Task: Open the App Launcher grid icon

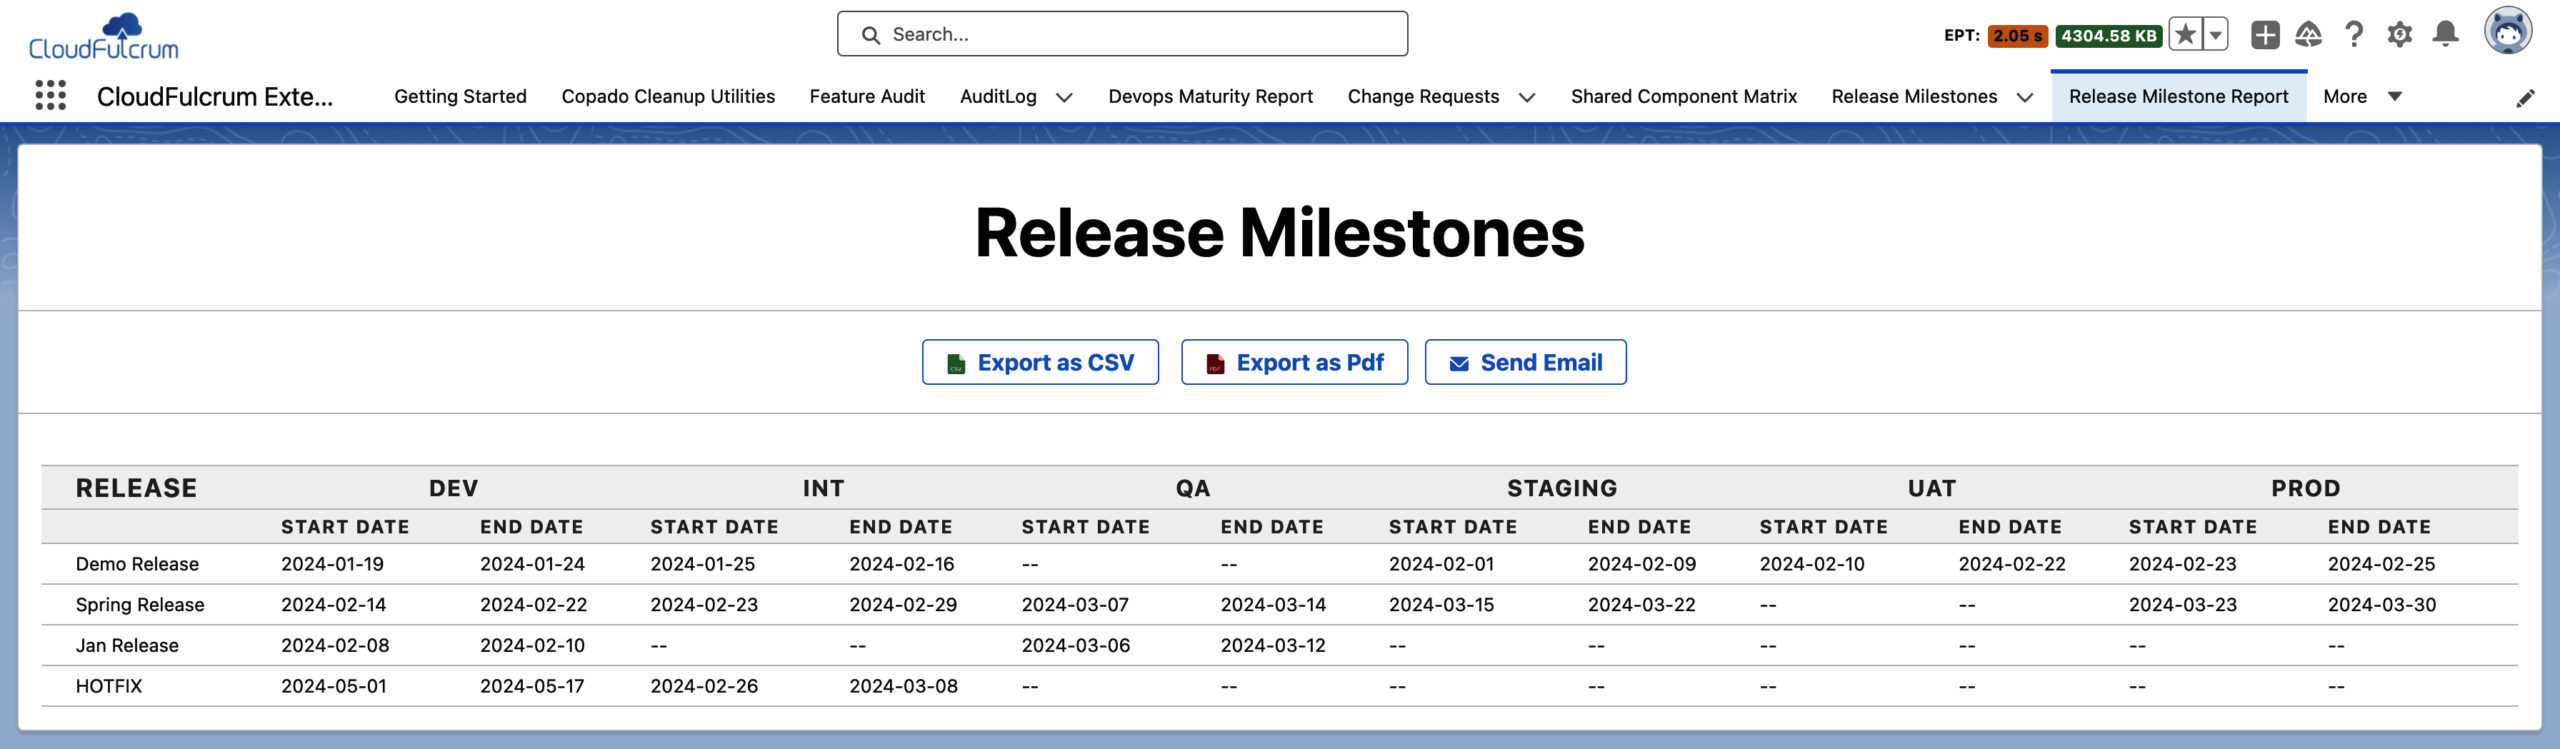Action: point(50,95)
